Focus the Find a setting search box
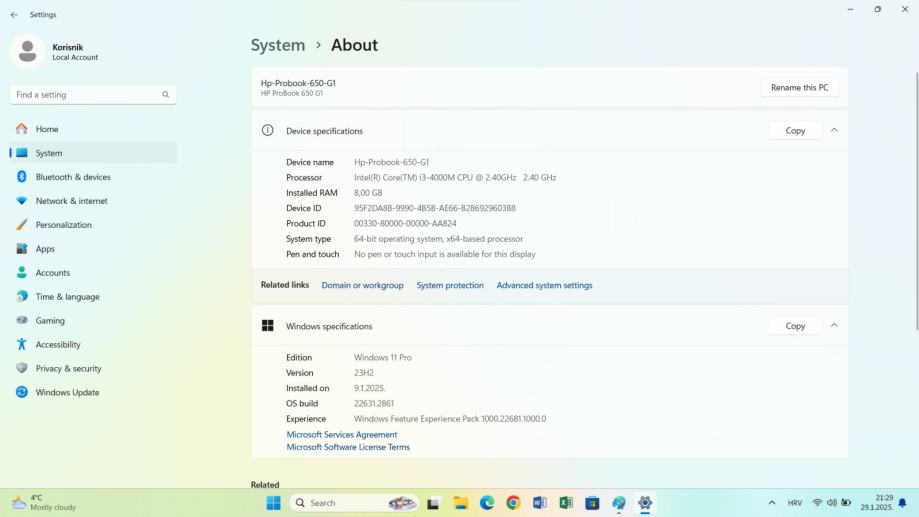Viewport: 919px width, 517px height. click(93, 95)
